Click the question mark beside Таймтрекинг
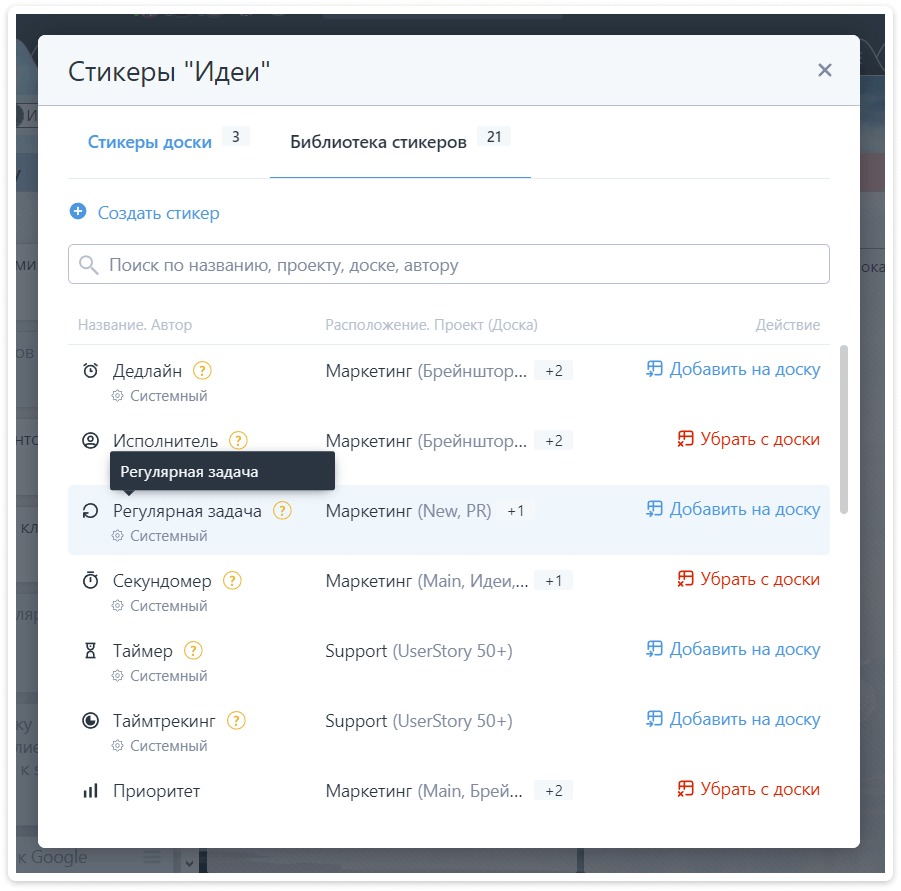The height and width of the screenshot is (891, 901). click(x=236, y=720)
